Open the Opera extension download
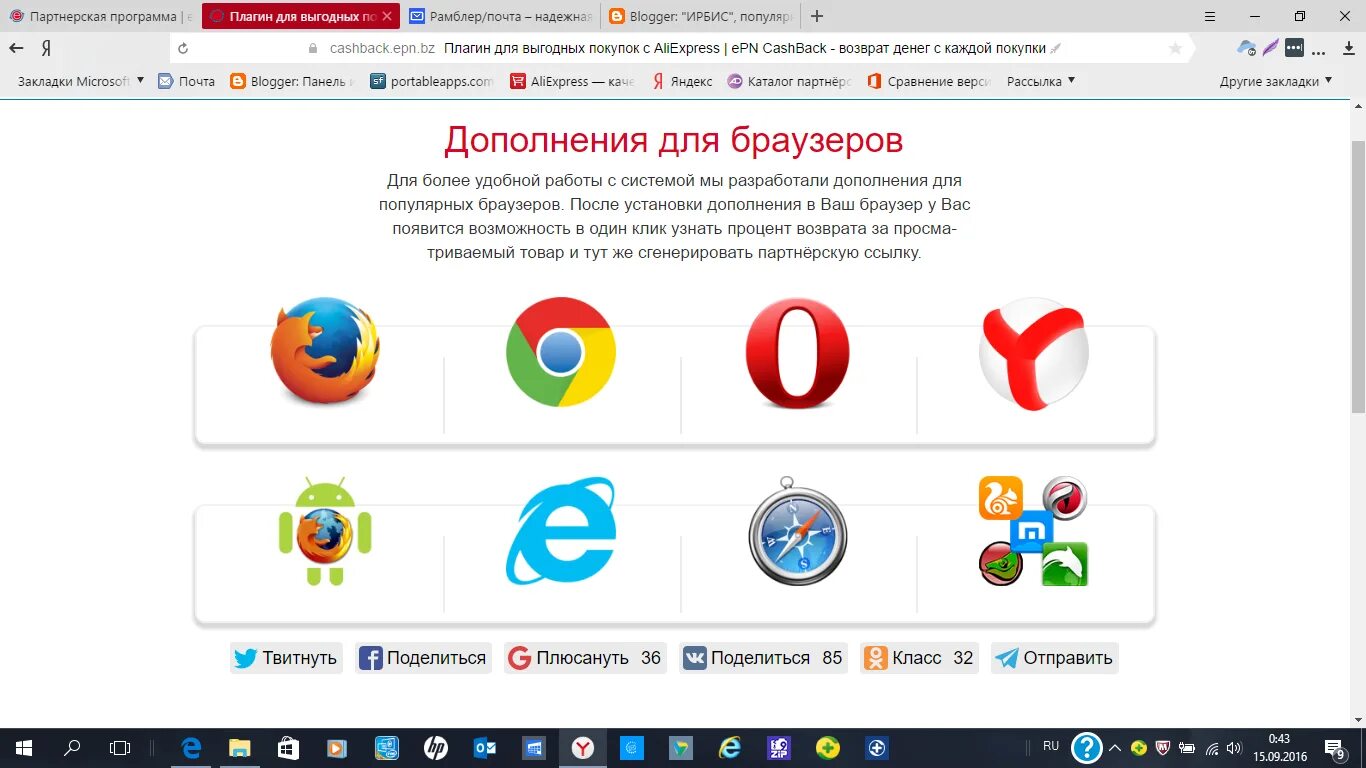 (x=797, y=353)
